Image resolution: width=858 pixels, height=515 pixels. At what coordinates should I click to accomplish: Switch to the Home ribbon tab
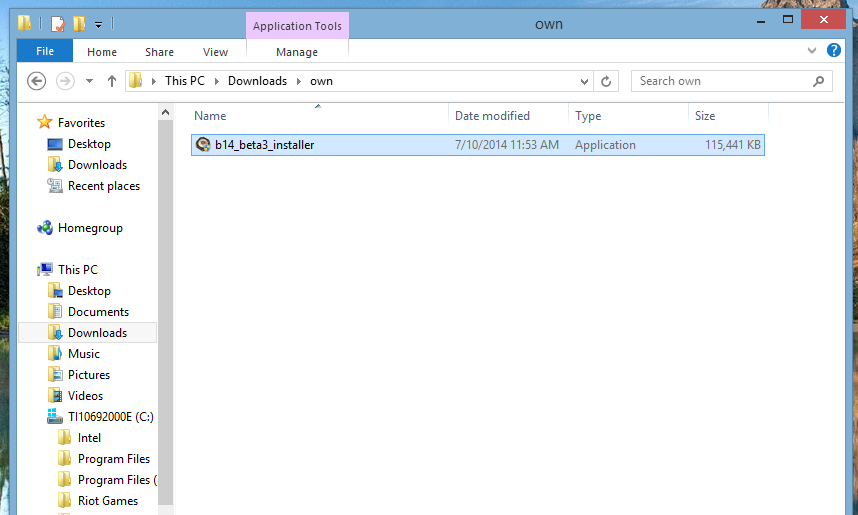point(102,52)
